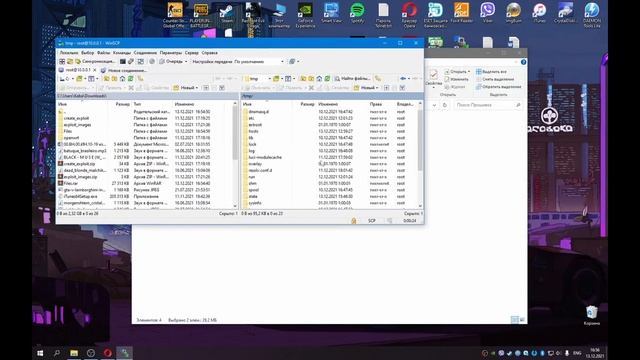Select the sysinfo folder in remote panel
This screenshot has width=640, height=360.
(x=255, y=203)
